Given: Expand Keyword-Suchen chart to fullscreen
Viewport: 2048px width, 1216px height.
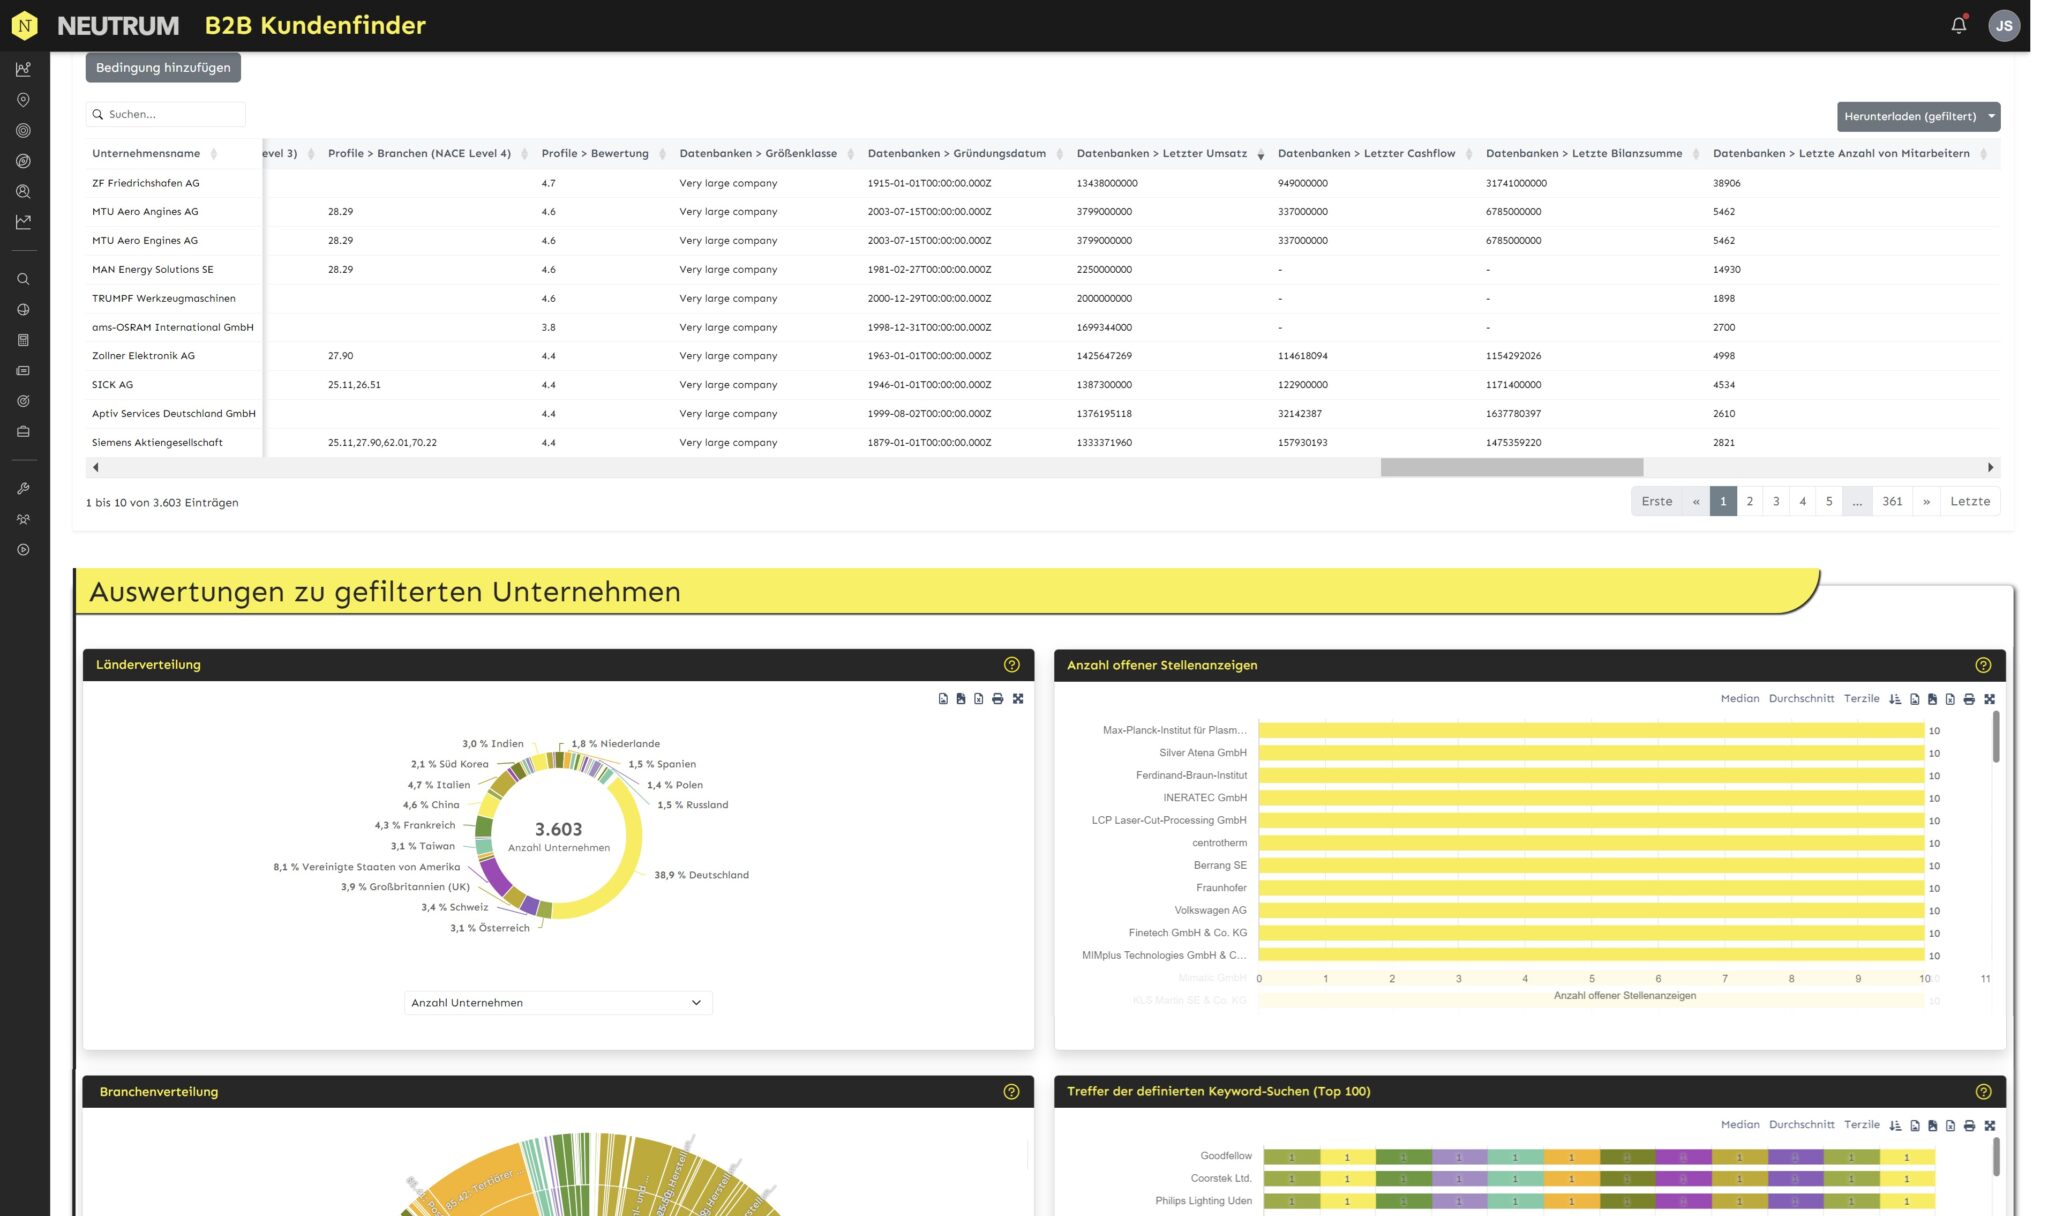Looking at the screenshot, I should click(x=1989, y=1125).
